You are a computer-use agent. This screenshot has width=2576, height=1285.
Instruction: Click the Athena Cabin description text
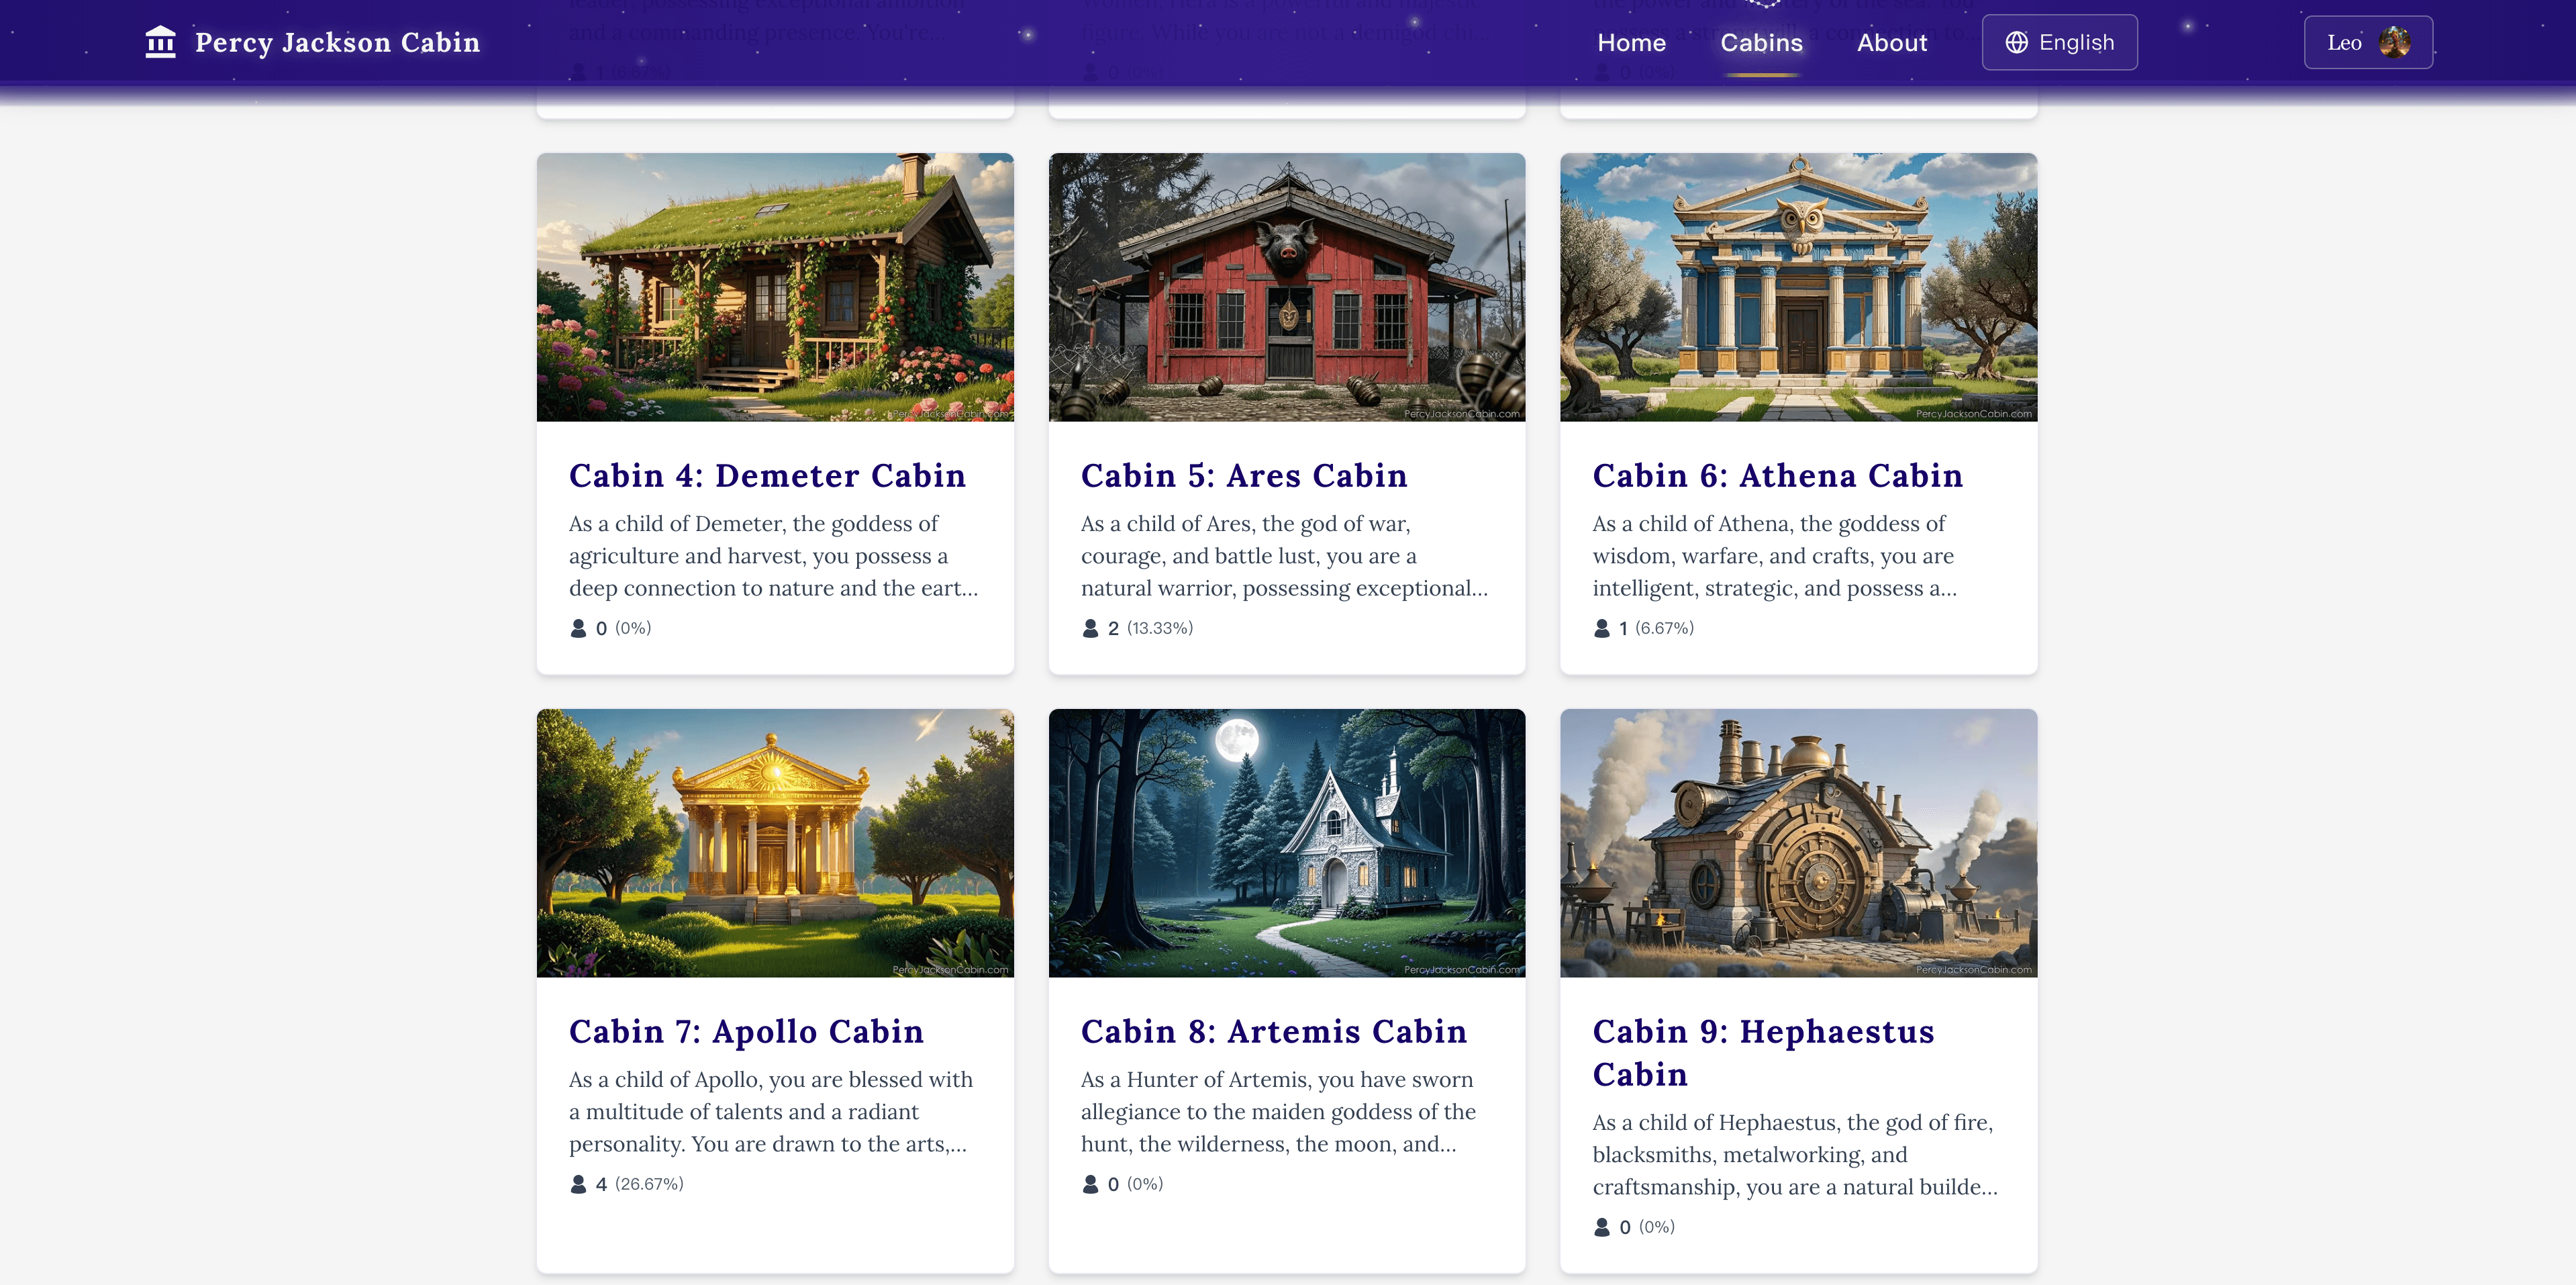tap(1774, 556)
